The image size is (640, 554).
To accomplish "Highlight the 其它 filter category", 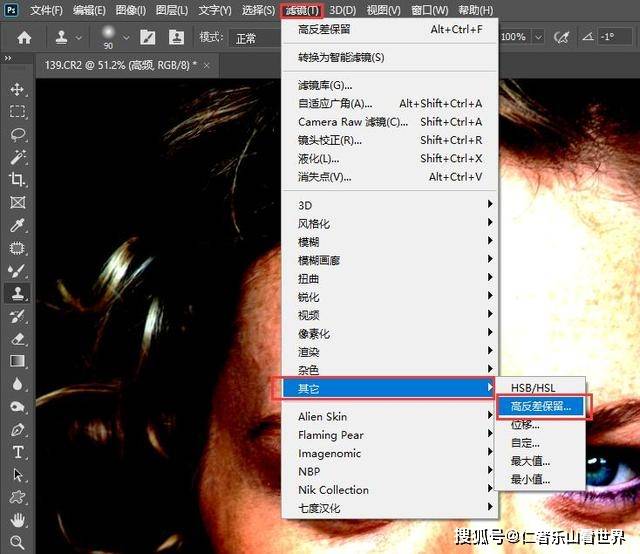I will point(389,388).
